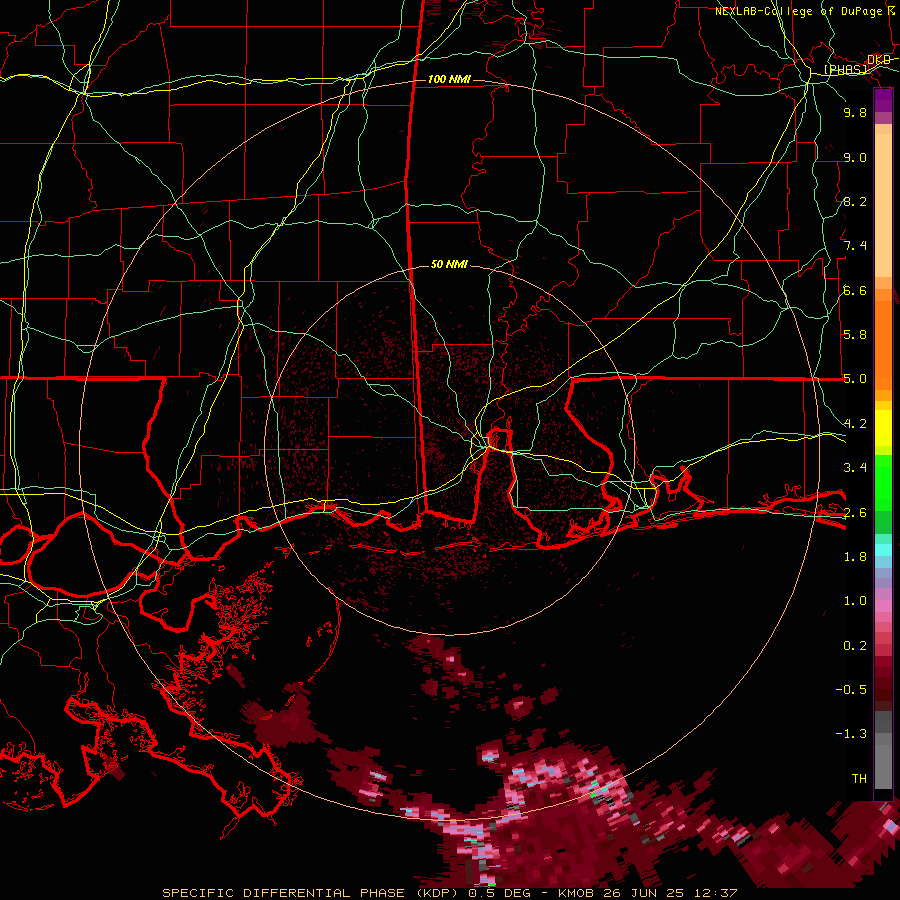
Task: Click the 5.8 scale value
Action: 855,335
